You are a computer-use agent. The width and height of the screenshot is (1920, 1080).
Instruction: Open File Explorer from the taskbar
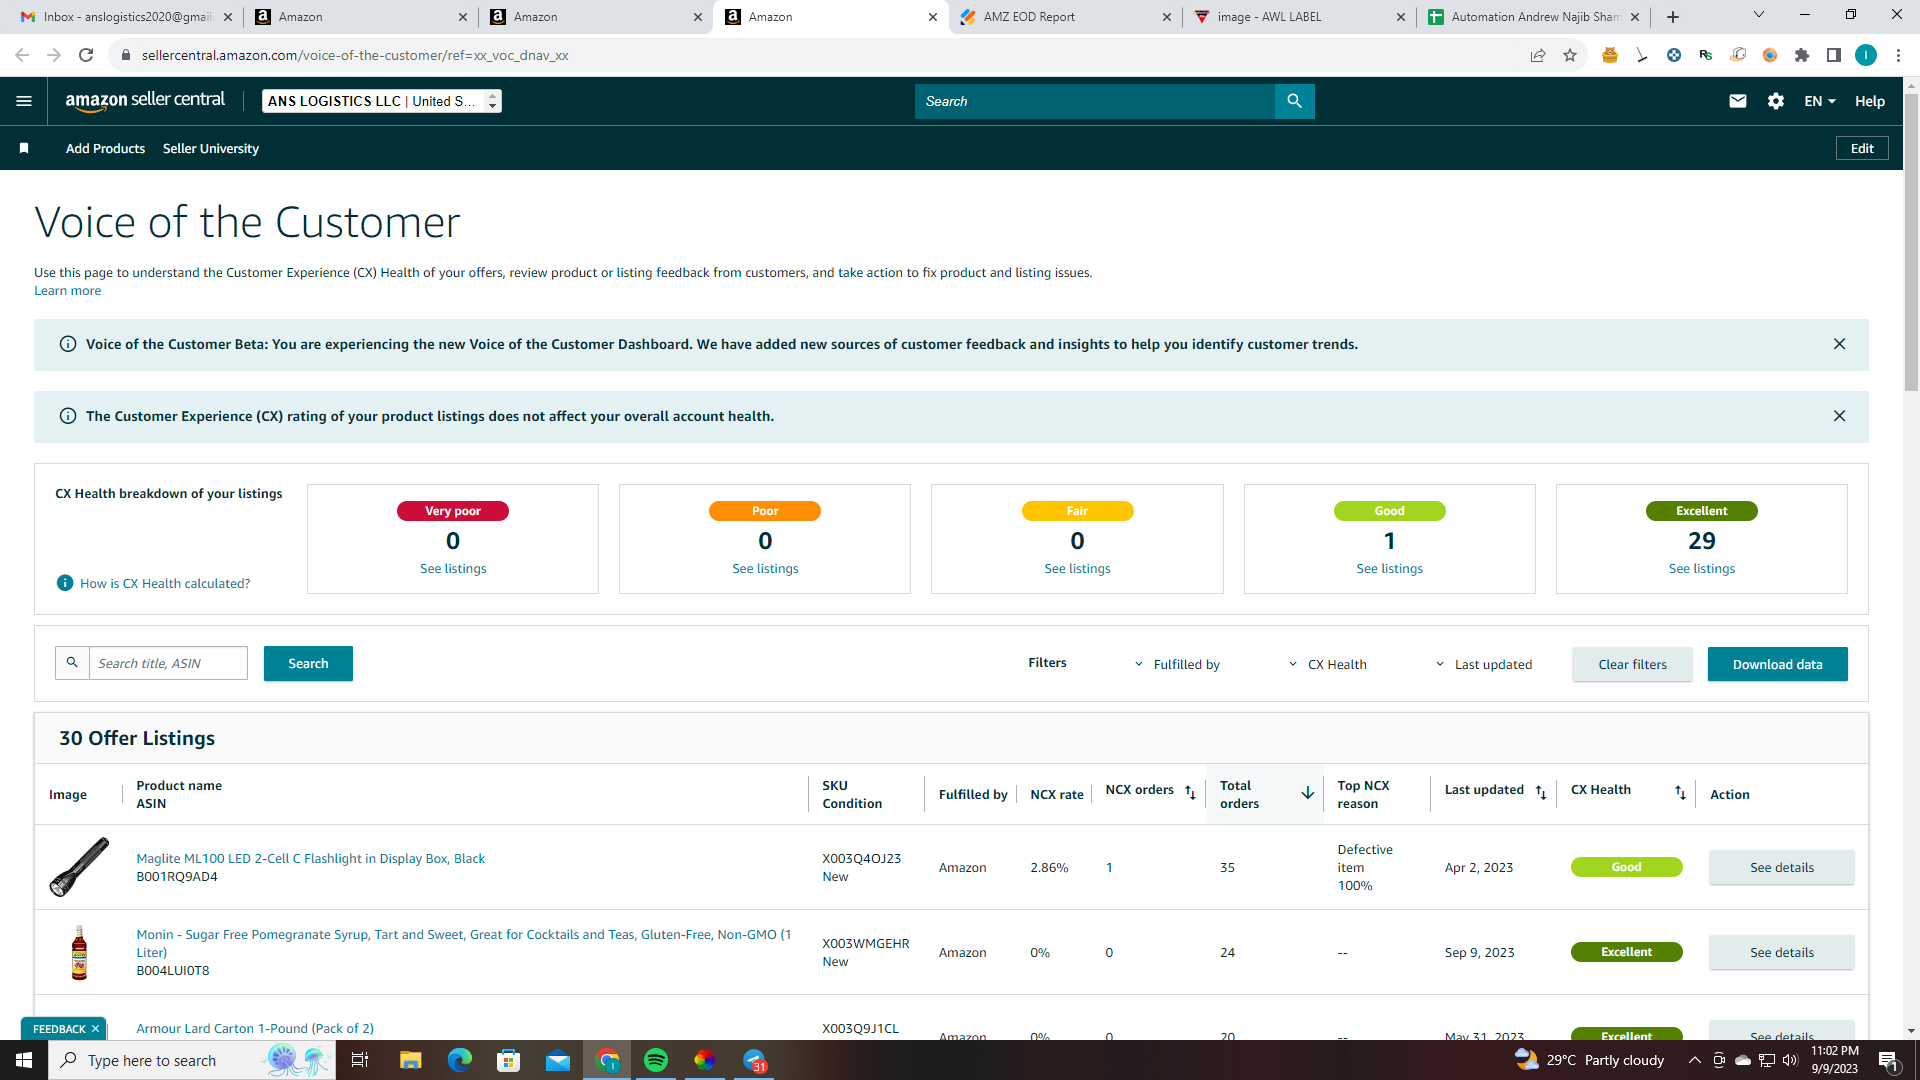[410, 1060]
